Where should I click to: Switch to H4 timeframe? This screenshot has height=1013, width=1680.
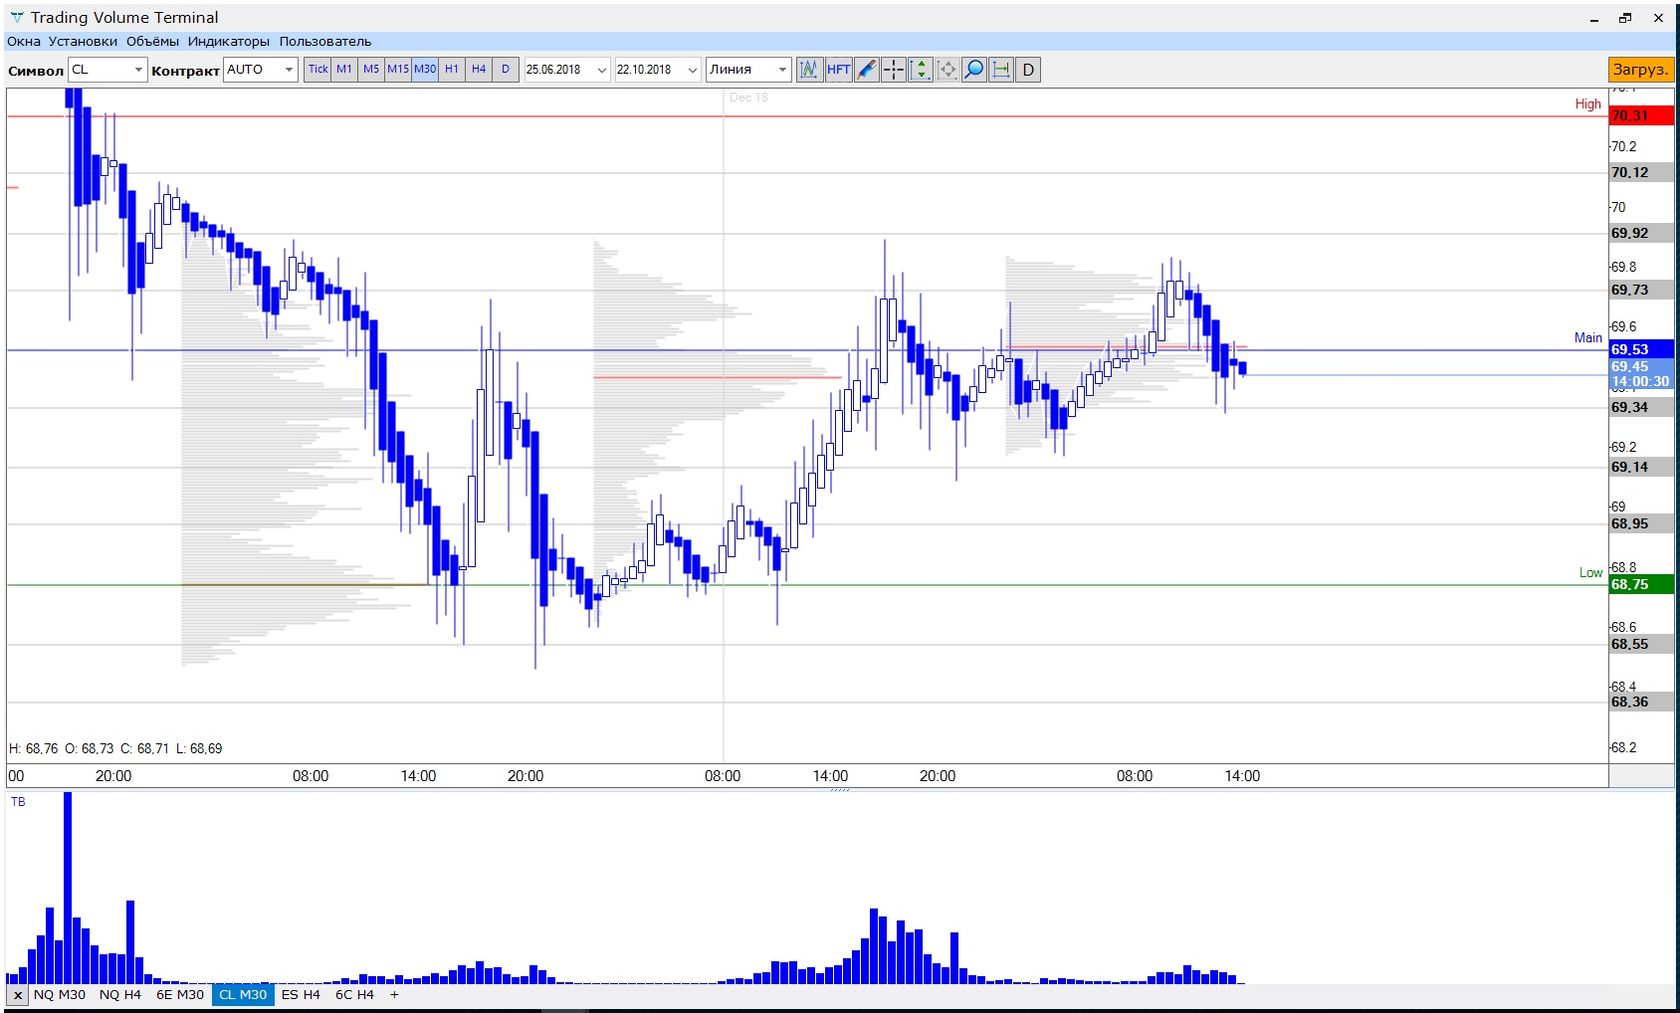(479, 69)
